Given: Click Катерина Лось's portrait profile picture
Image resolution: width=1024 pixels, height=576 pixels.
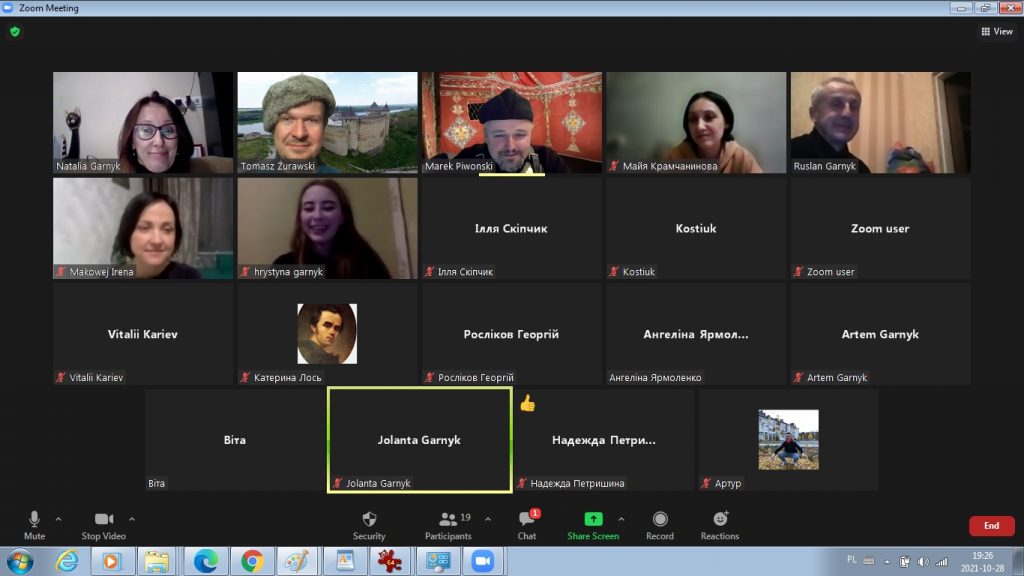Looking at the screenshot, I should pos(327,333).
